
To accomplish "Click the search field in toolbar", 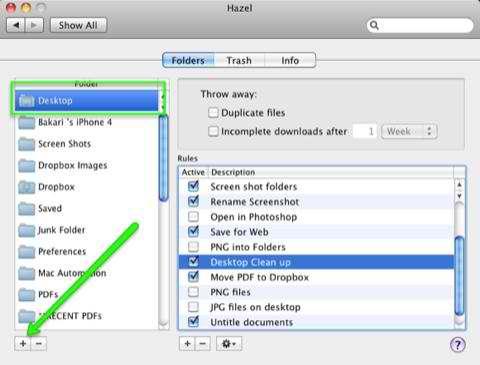I will click(420, 25).
